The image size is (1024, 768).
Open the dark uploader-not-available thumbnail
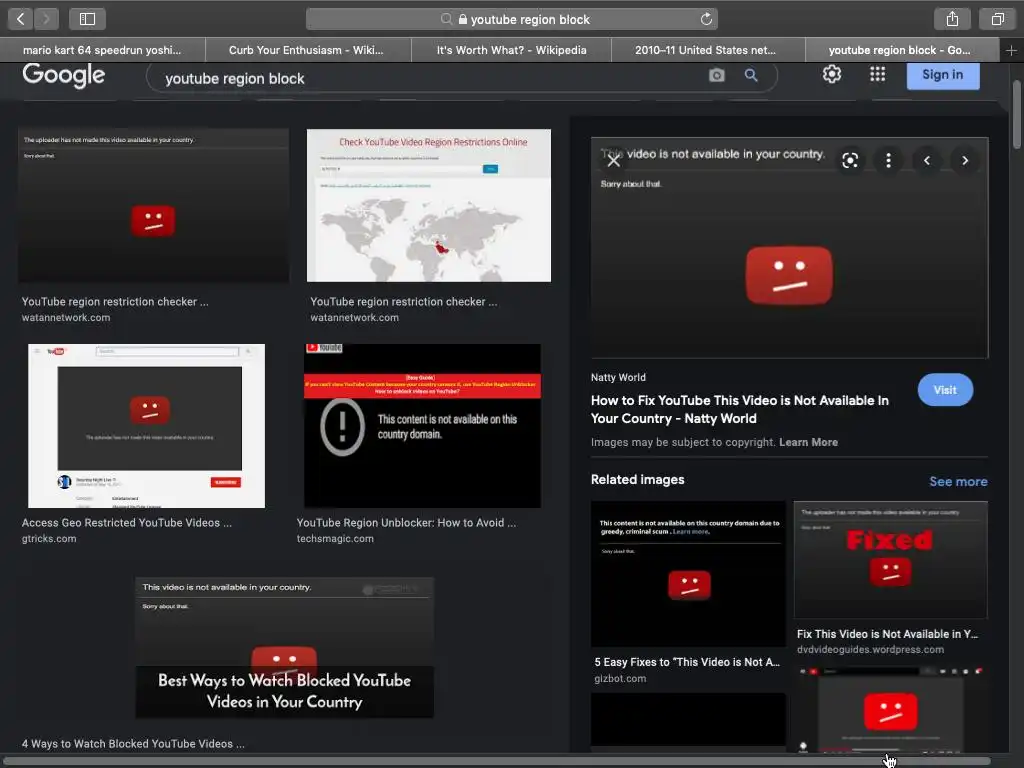[x=153, y=205]
